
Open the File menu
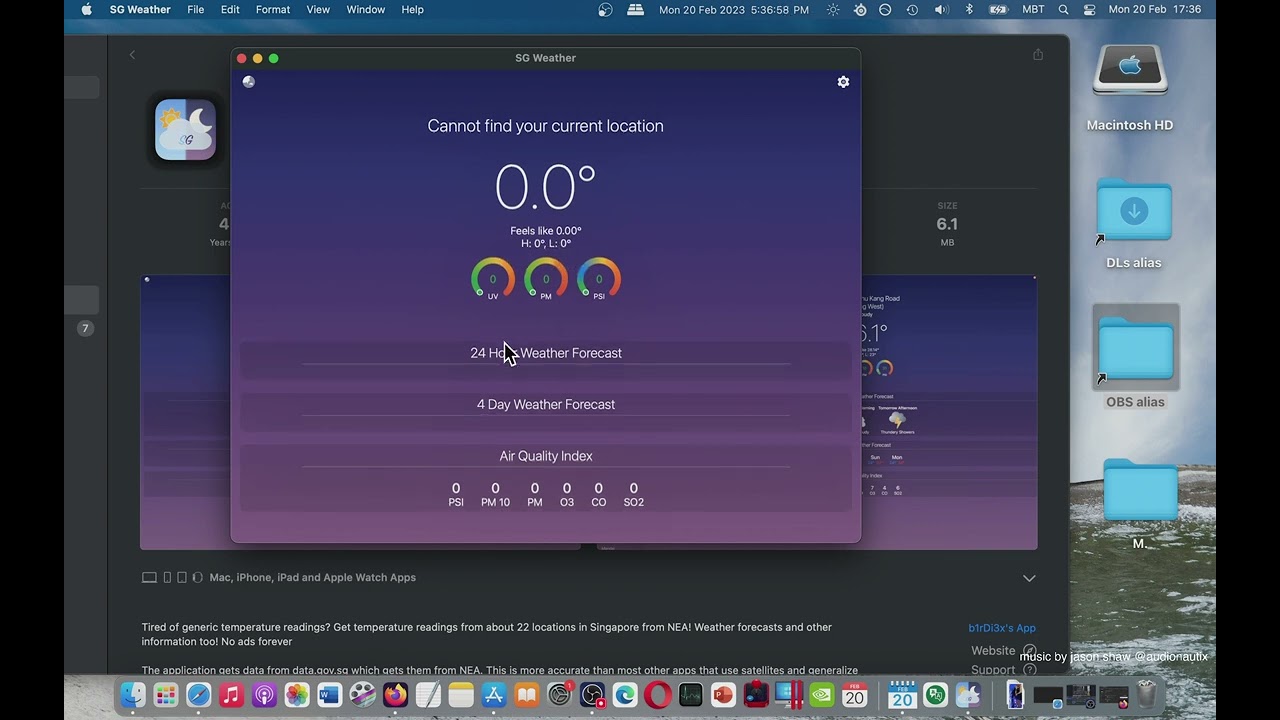[196, 9]
